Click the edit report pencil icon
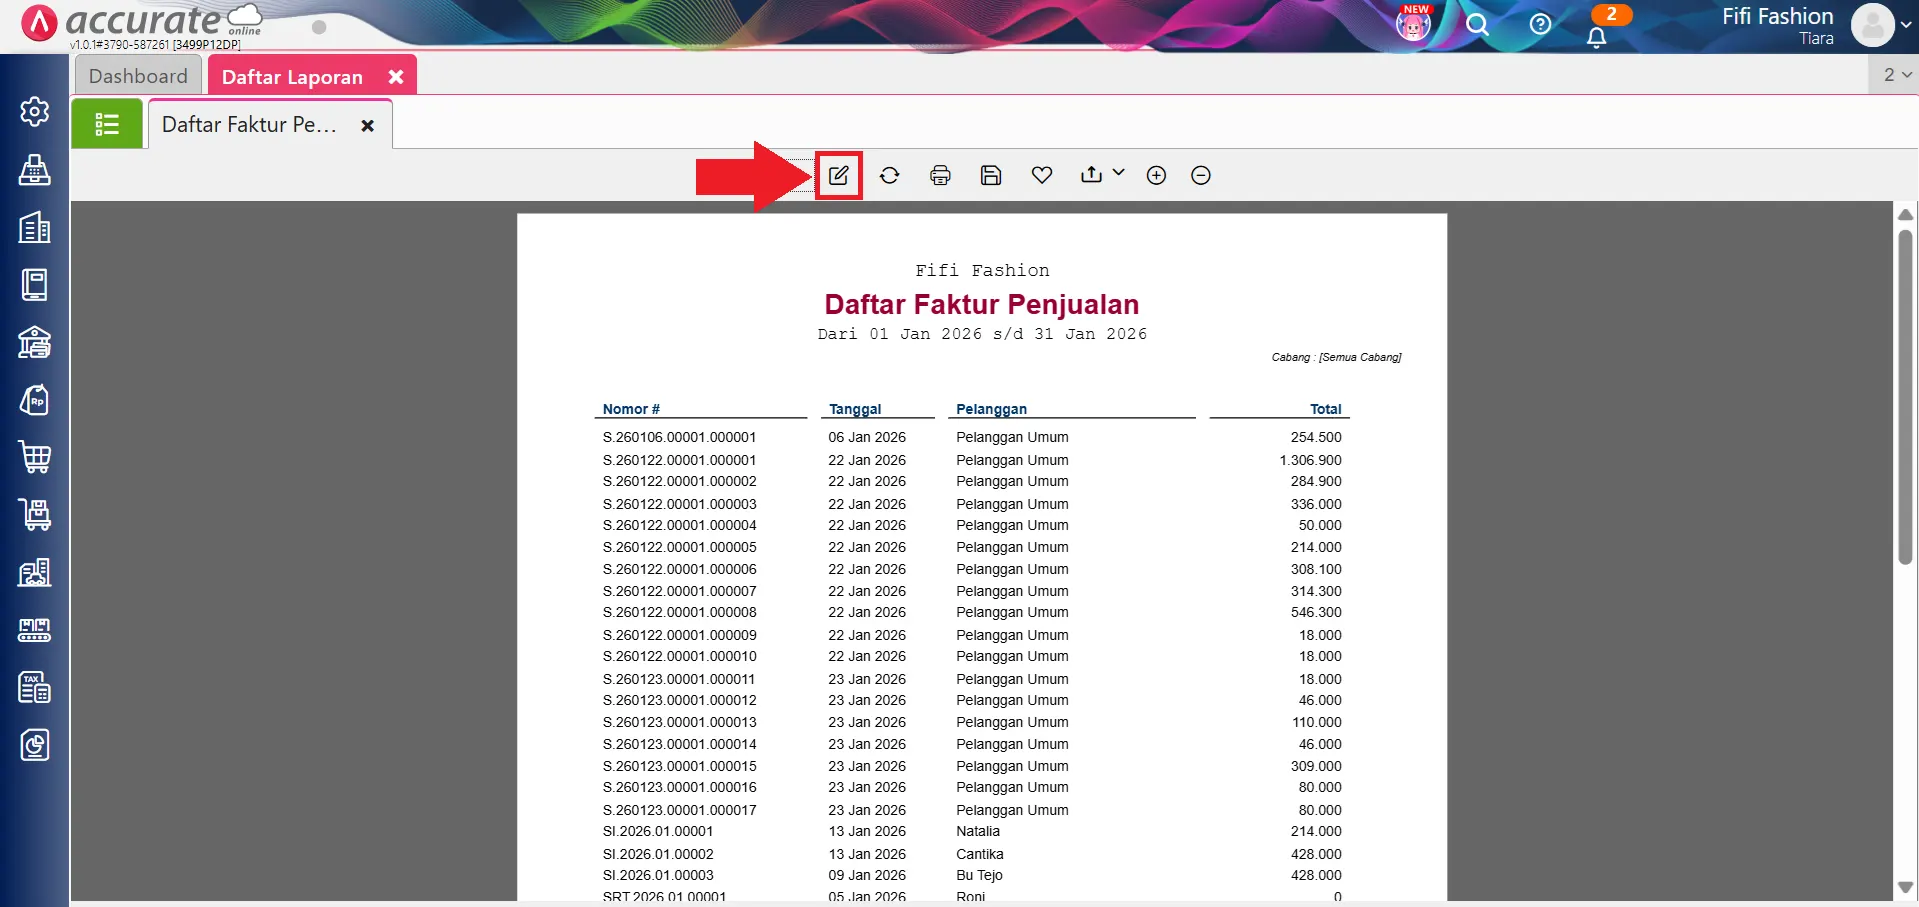 point(838,176)
